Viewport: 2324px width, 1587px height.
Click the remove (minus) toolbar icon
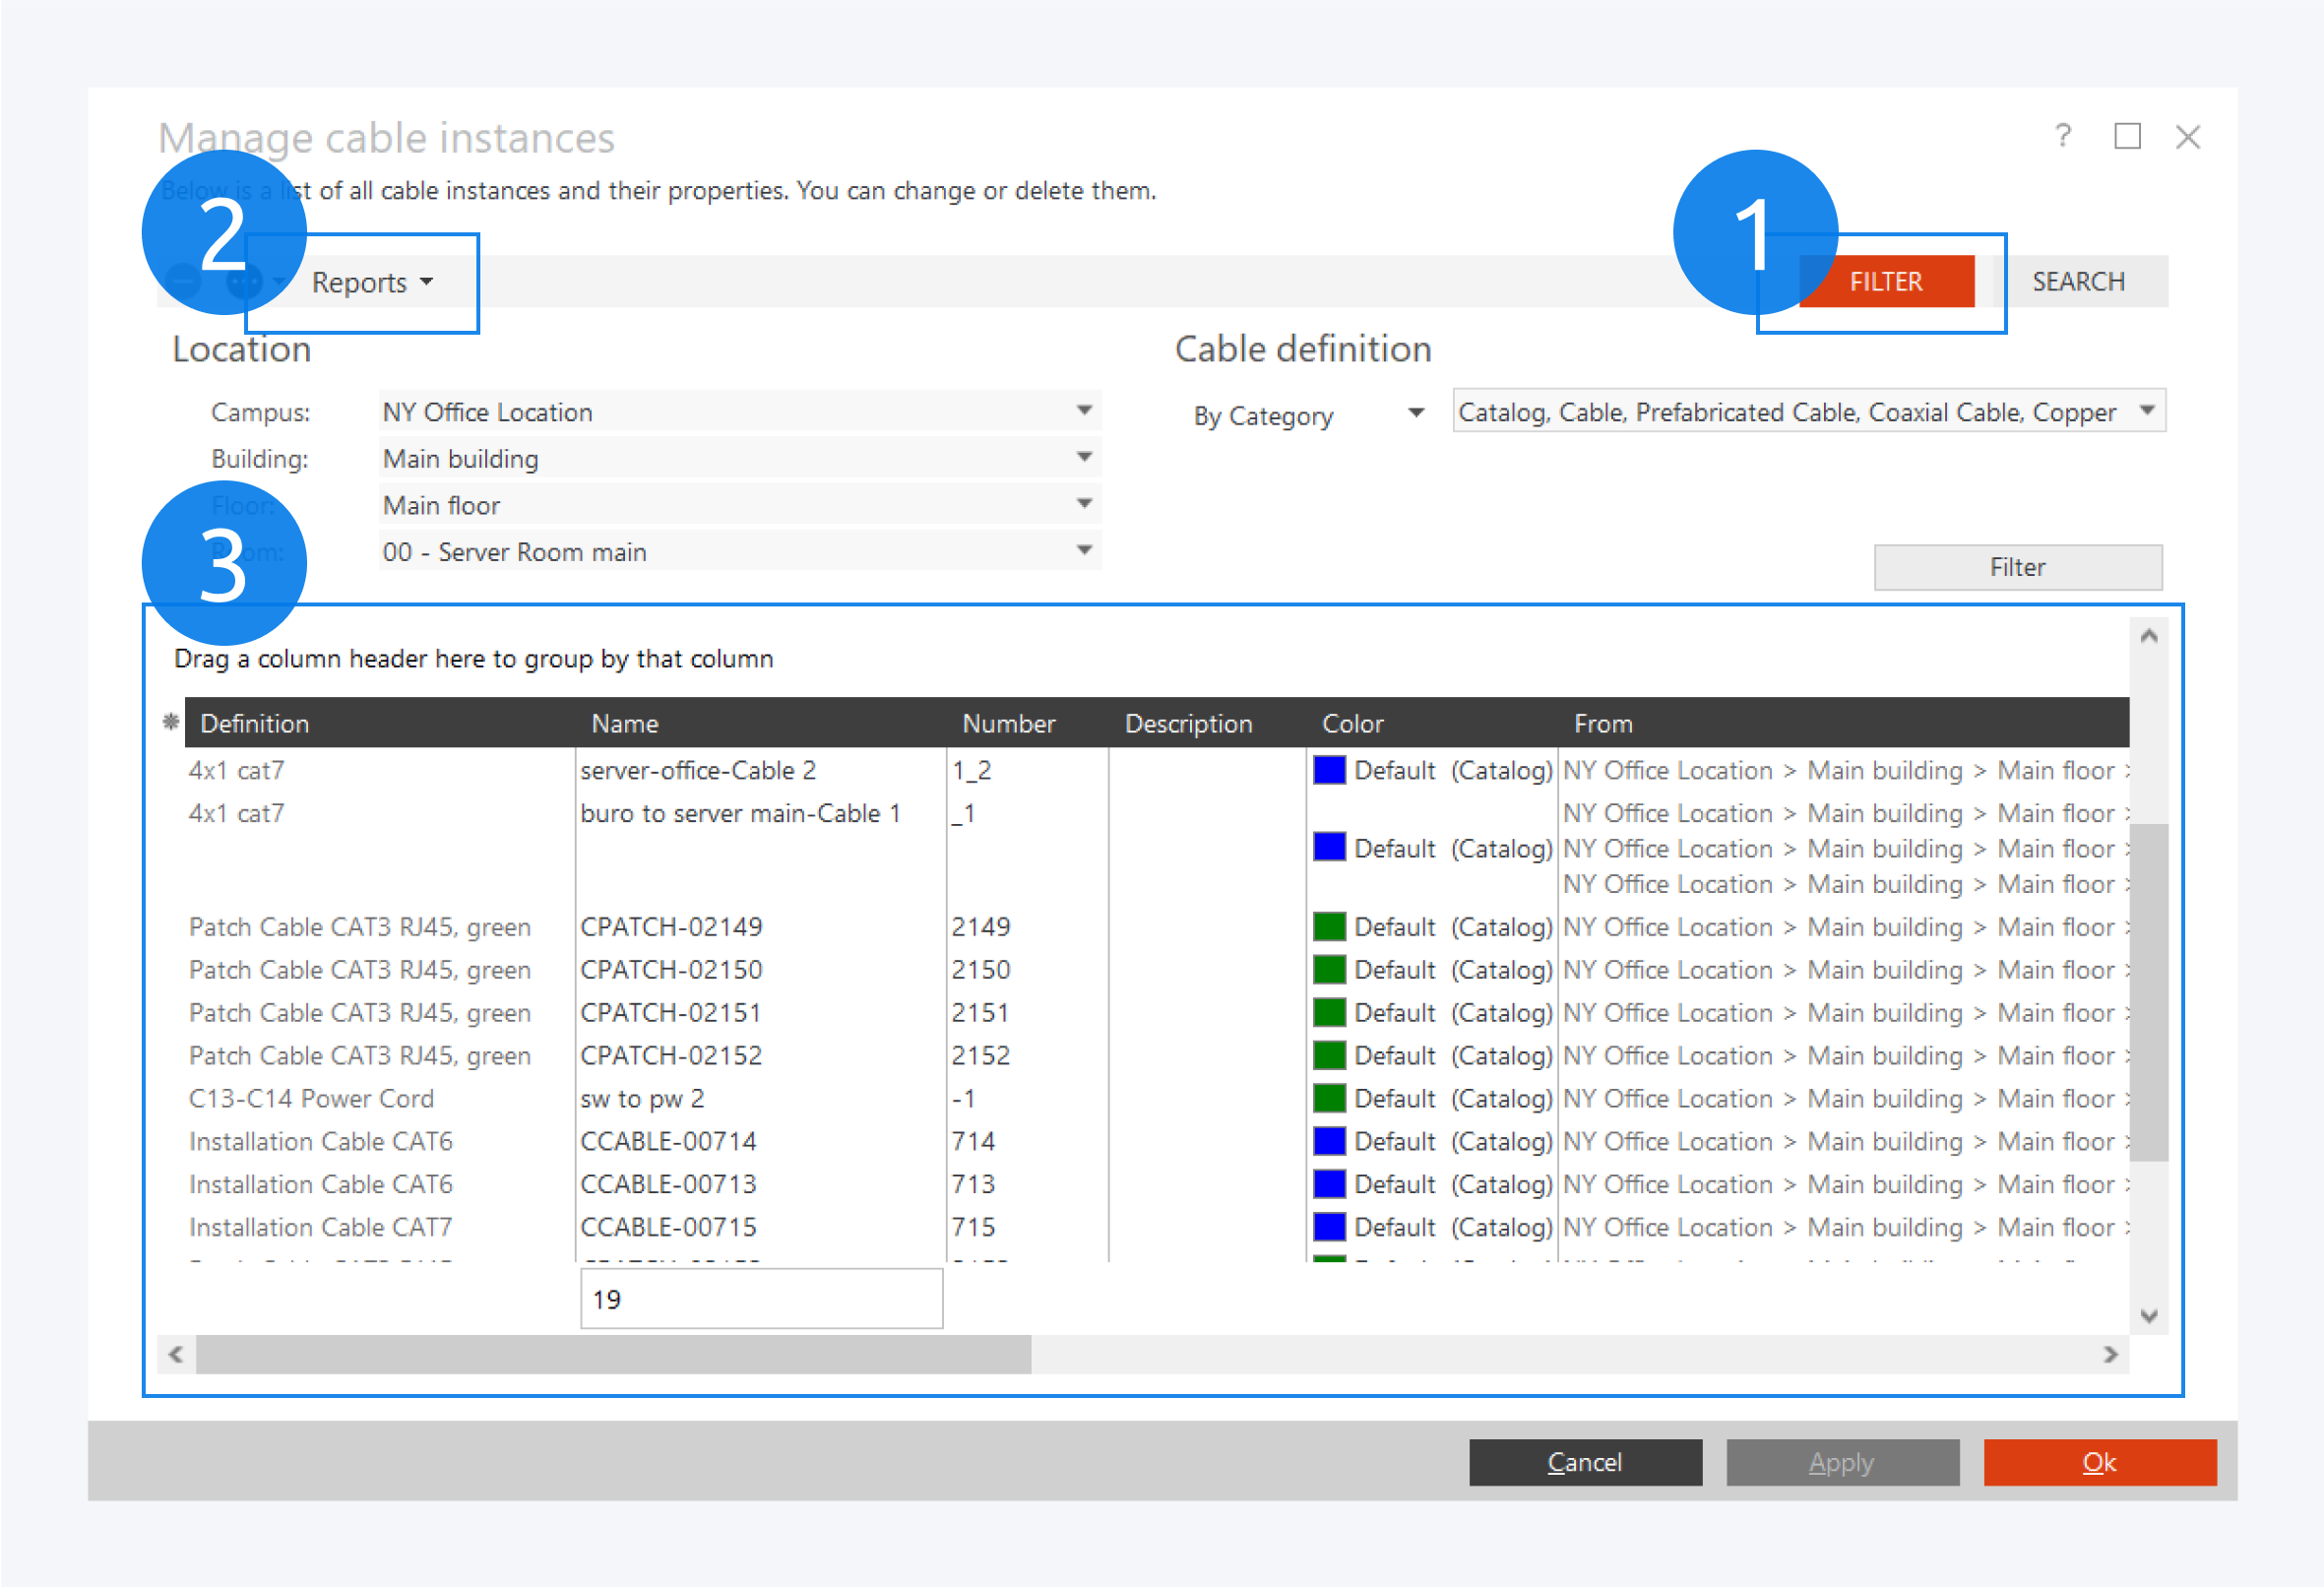coord(184,281)
